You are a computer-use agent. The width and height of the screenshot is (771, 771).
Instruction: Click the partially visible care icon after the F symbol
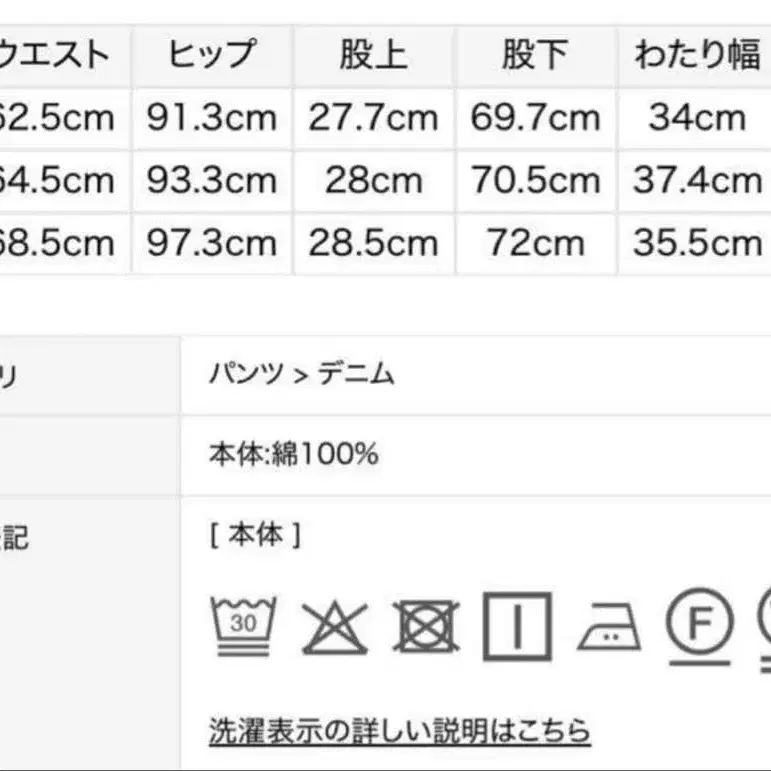click(x=762, y=626)
